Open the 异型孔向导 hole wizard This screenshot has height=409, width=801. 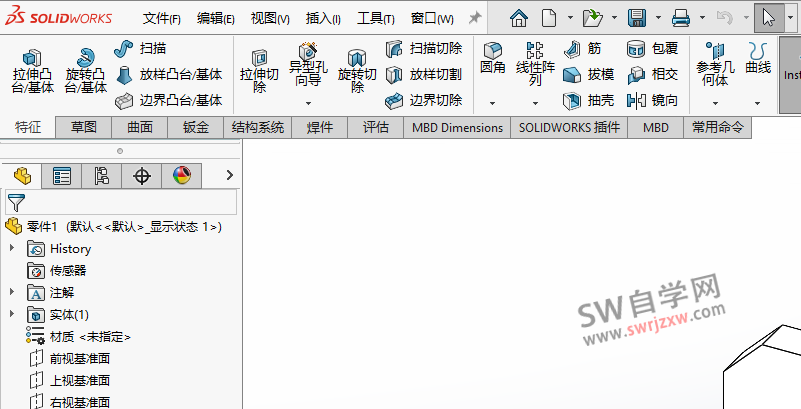(x=308, y=65)
